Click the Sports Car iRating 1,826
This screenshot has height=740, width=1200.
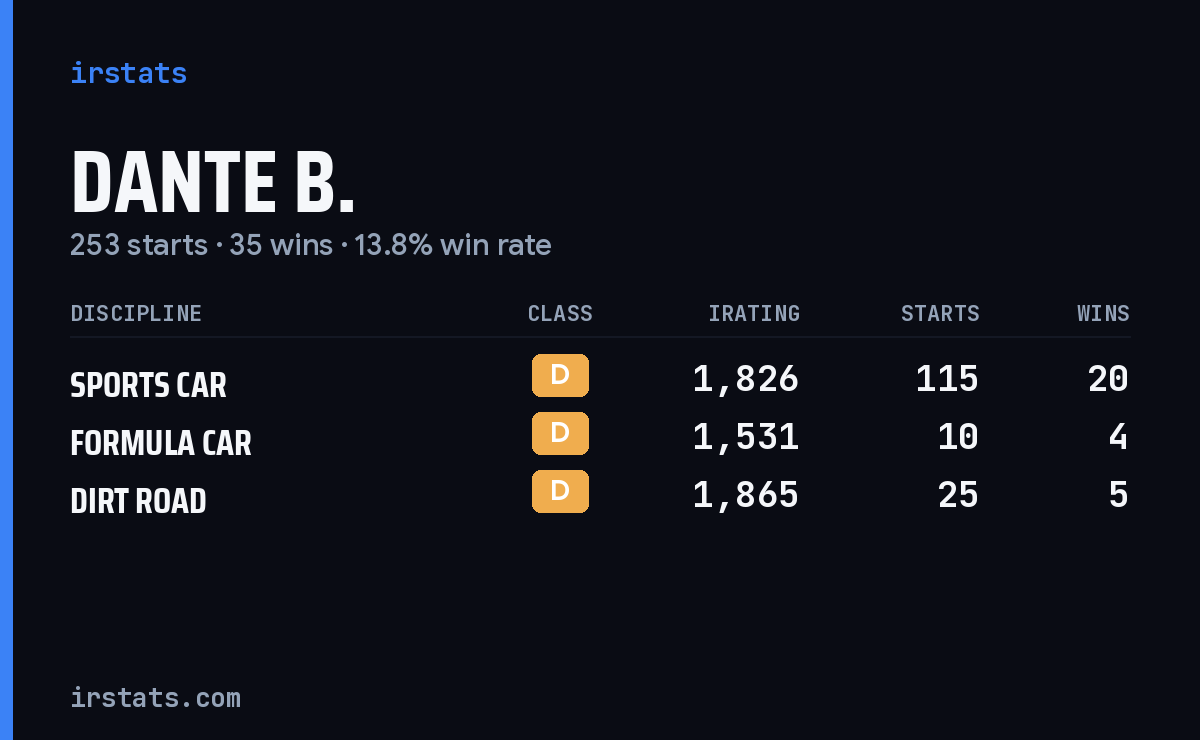(746, 379)
